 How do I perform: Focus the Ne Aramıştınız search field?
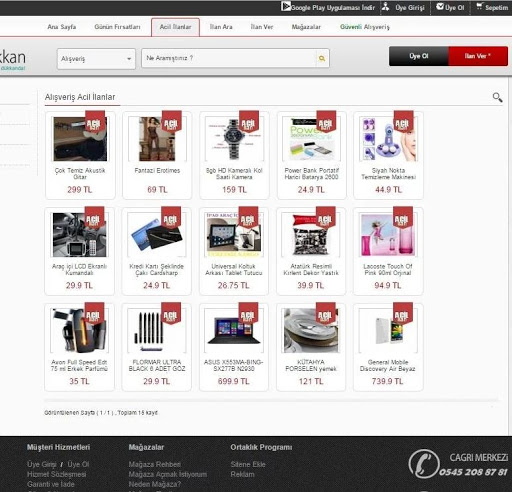(229, 58)
